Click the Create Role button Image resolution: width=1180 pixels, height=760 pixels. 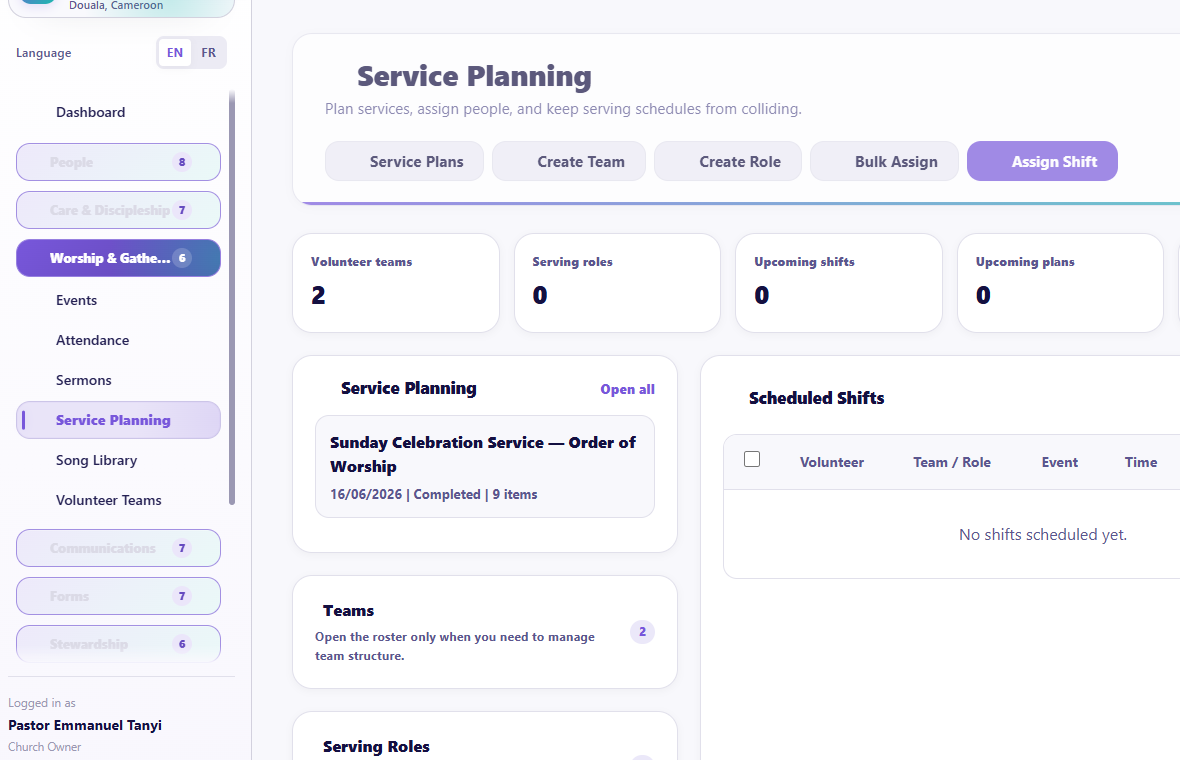(x=728, y=162)
